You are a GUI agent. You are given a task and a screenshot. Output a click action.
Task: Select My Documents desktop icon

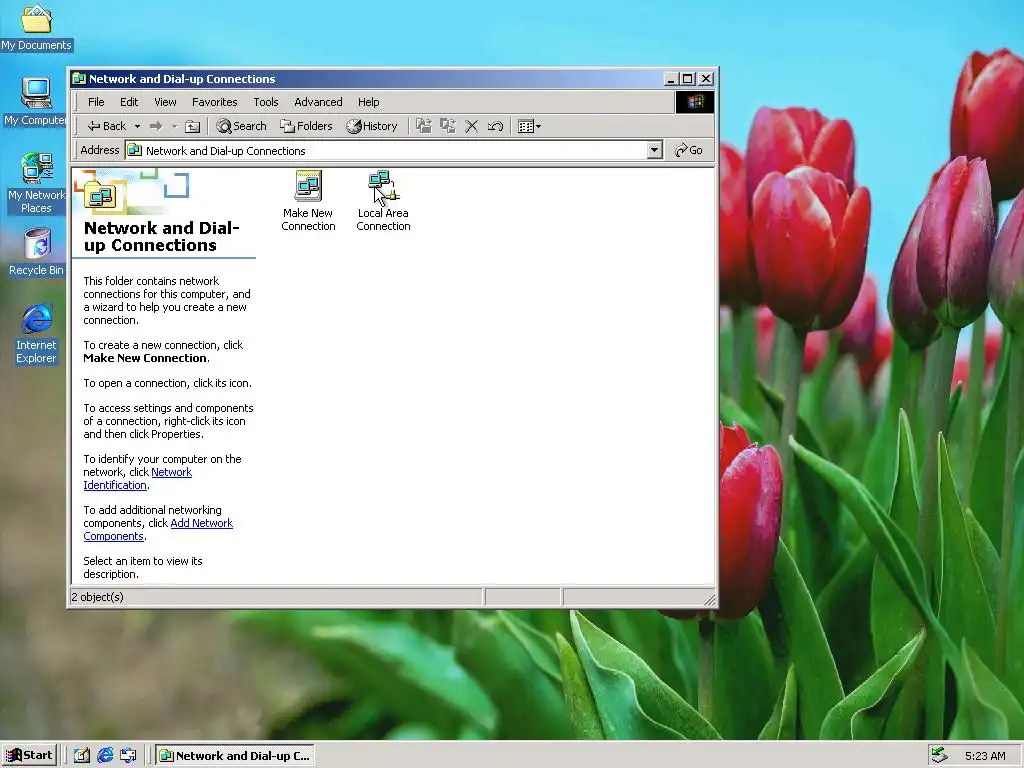click(x=37, y=27)
